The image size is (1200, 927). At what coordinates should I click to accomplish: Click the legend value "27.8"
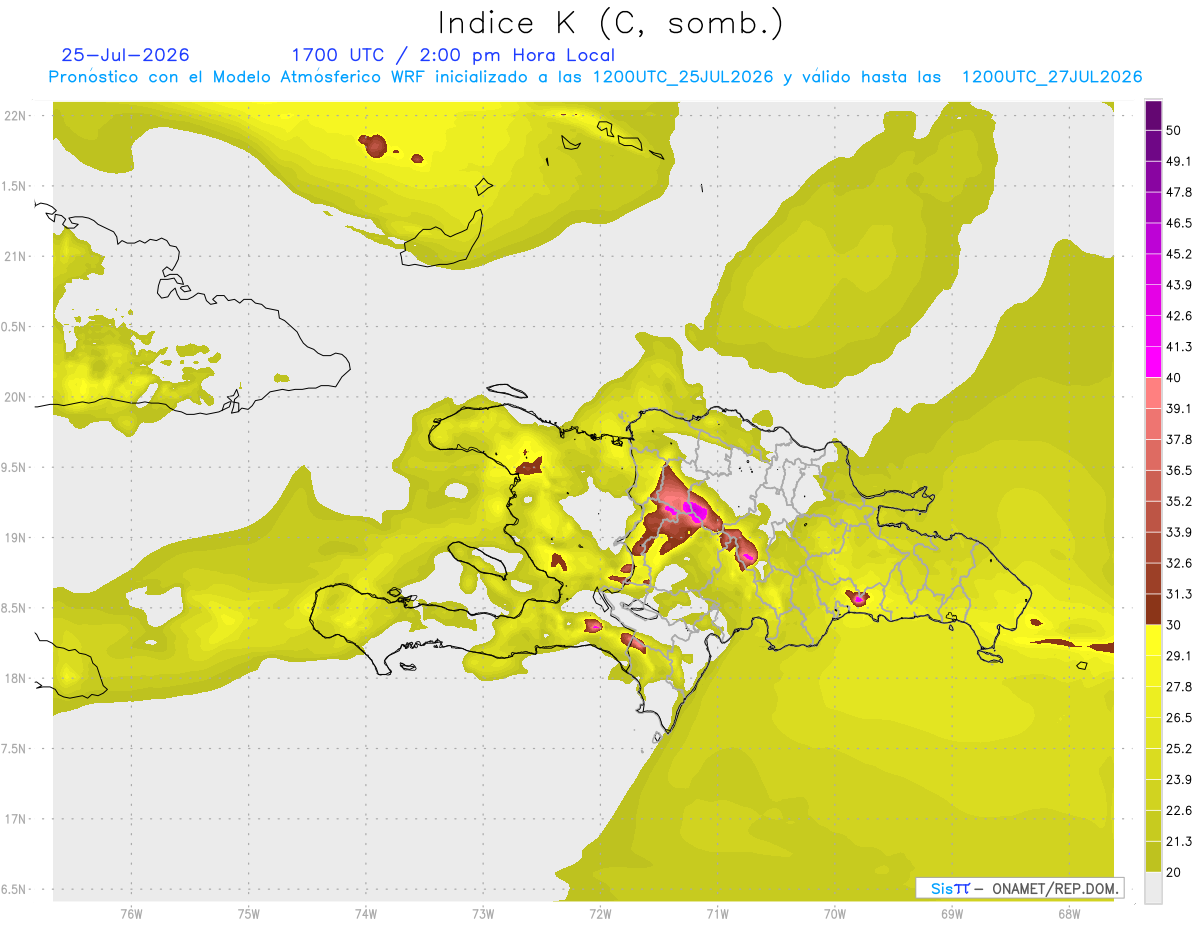[1179, 686]
